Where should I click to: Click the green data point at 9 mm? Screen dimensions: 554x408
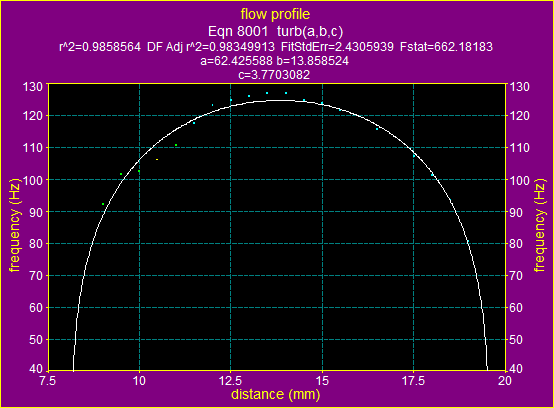click(x=103, y=204)
